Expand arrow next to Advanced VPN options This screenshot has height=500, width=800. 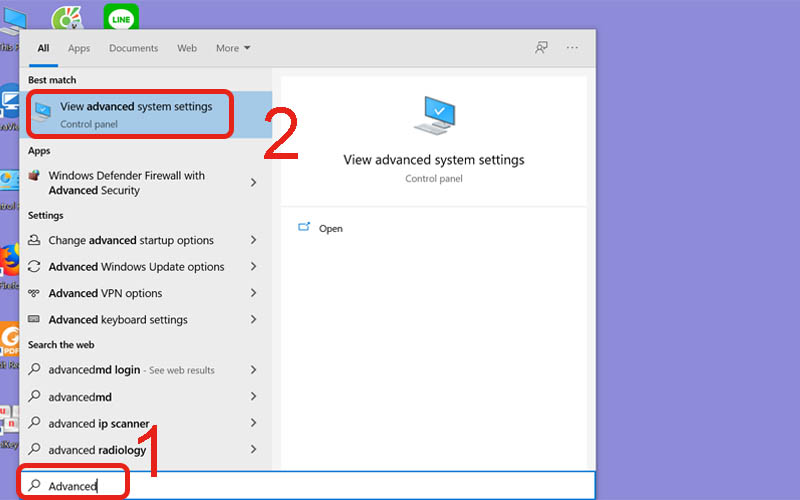254,294
